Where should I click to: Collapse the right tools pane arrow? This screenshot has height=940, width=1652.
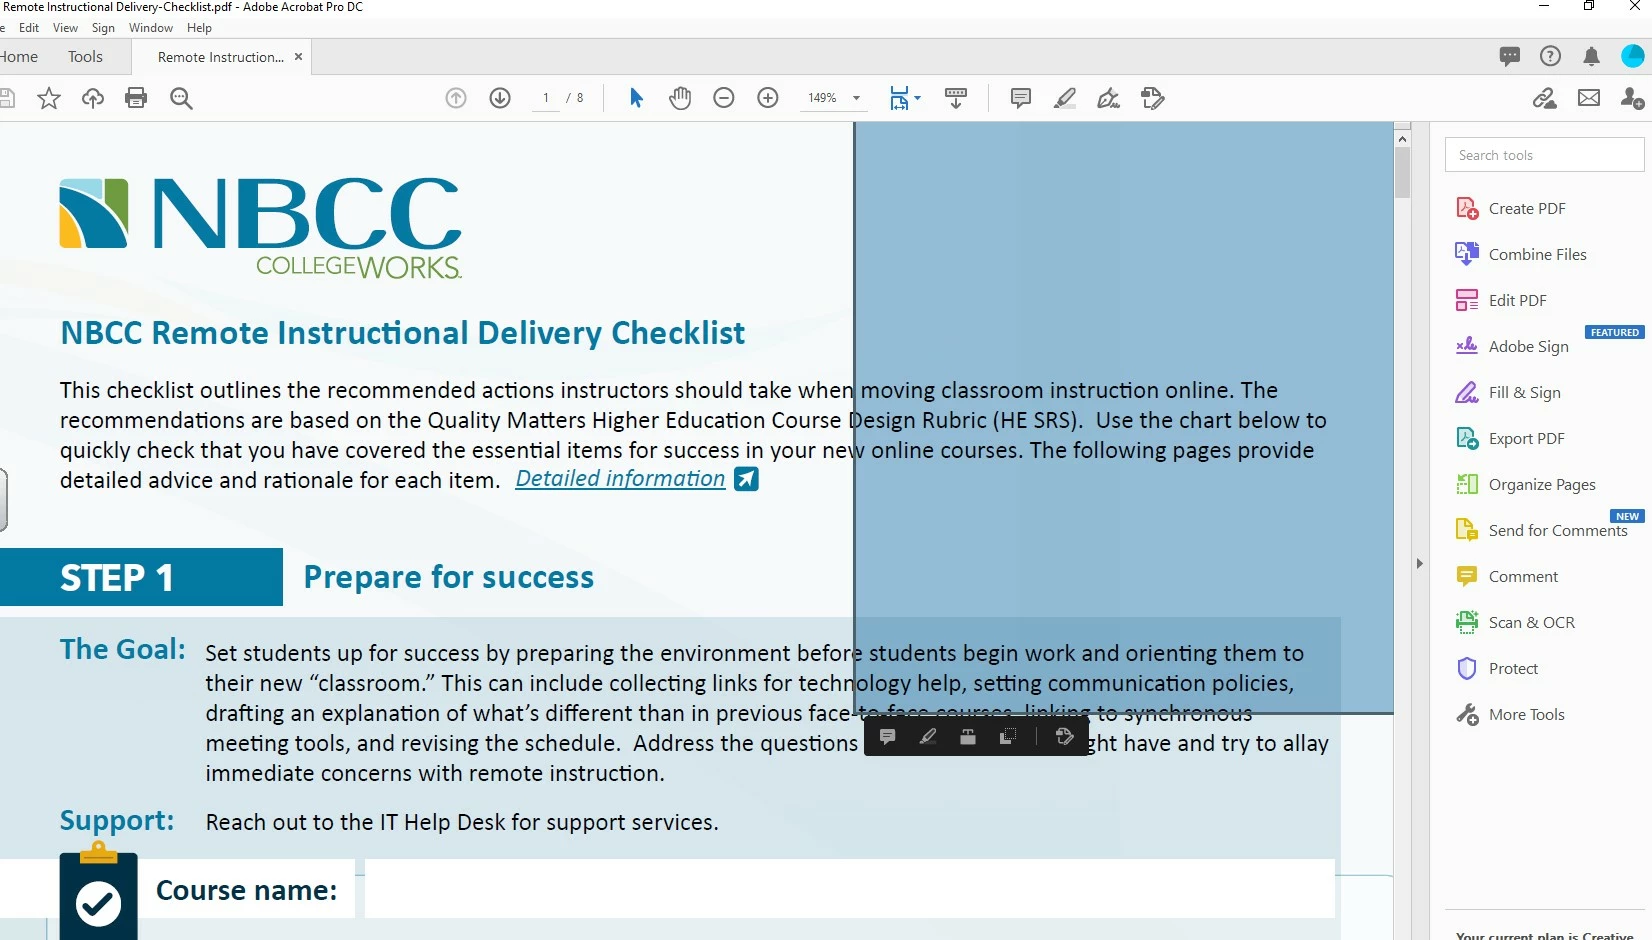point(1419,564)
